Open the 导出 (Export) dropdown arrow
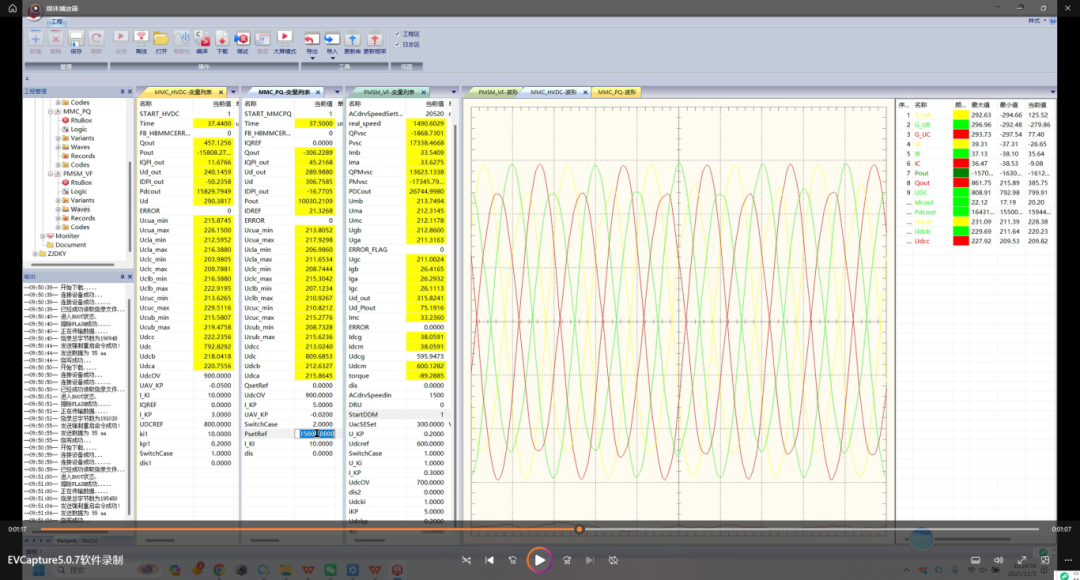The height and width of the screenshot is (580, 1080). pyautogui.click(x=312, y=57)
